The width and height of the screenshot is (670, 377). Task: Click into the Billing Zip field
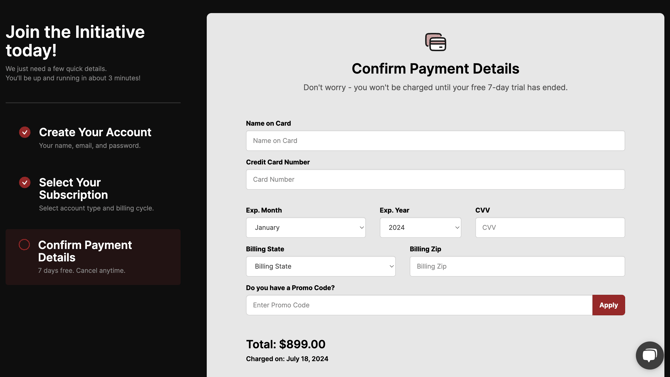pos(517,266)
